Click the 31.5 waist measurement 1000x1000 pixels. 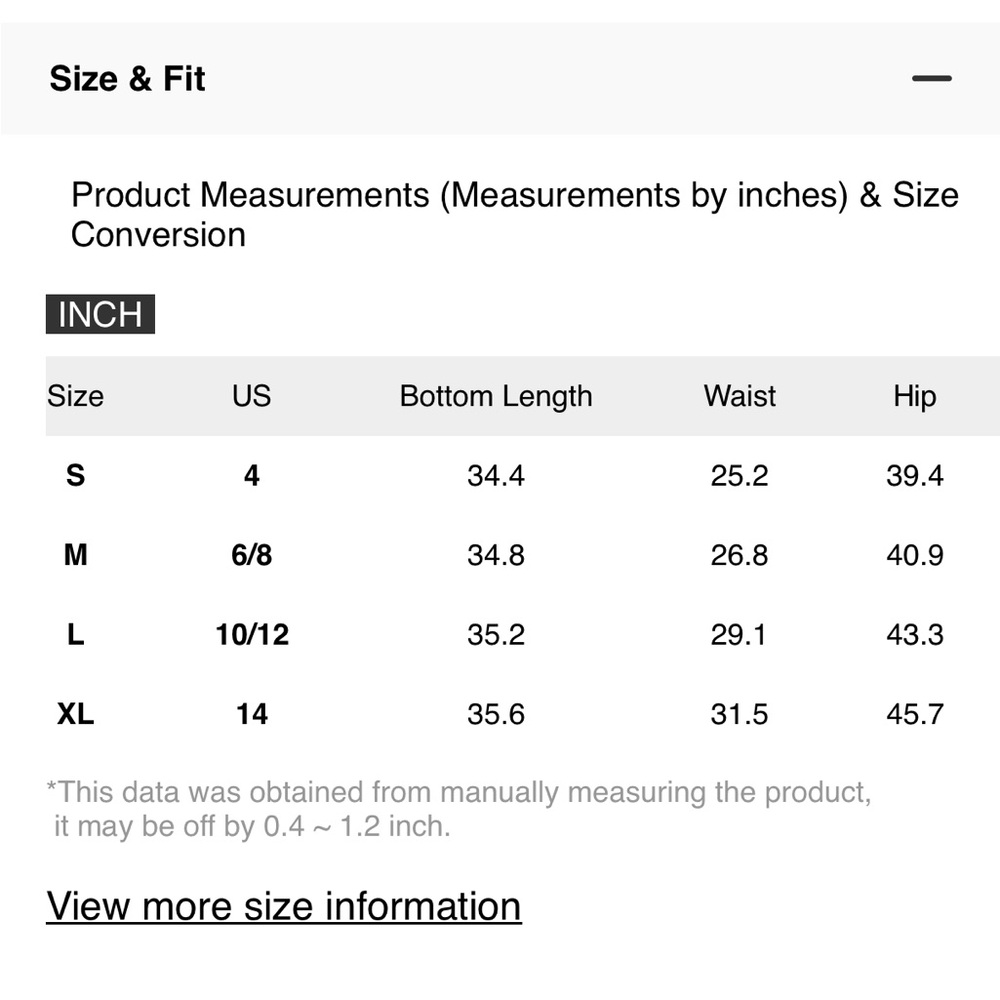739,715
